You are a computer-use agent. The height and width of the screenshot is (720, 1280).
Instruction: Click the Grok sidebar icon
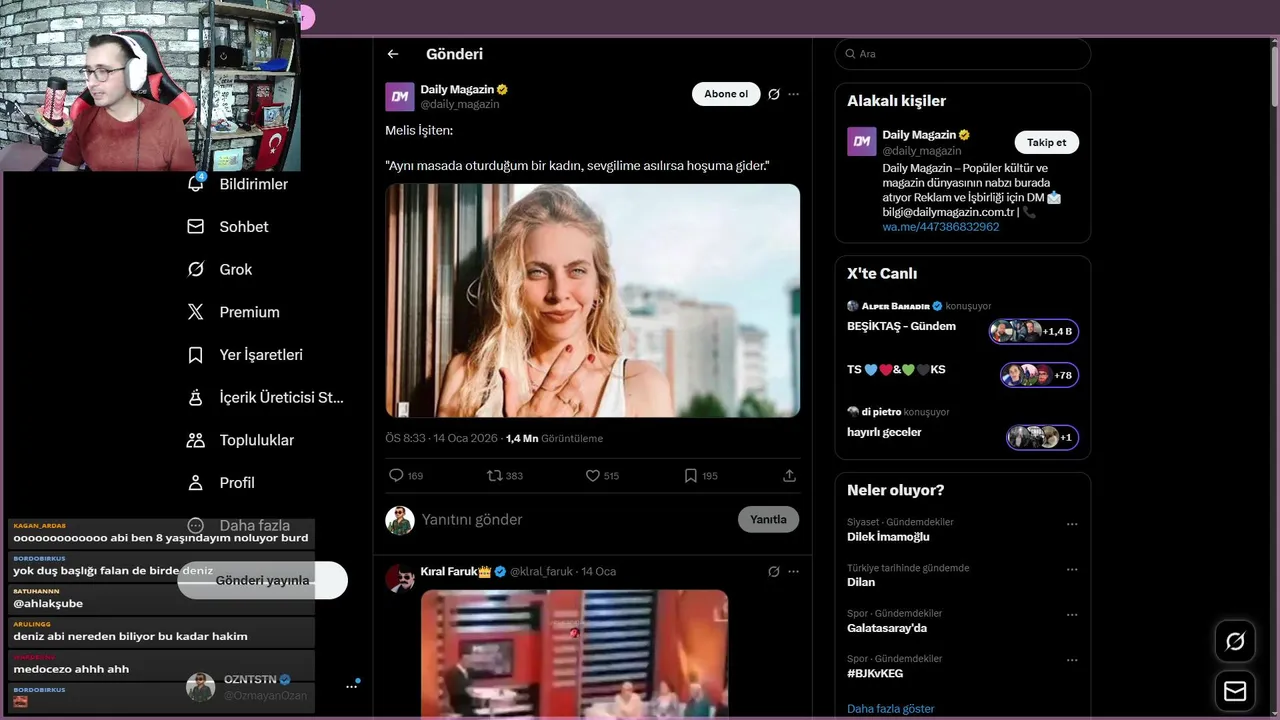(x=196, y=270)
